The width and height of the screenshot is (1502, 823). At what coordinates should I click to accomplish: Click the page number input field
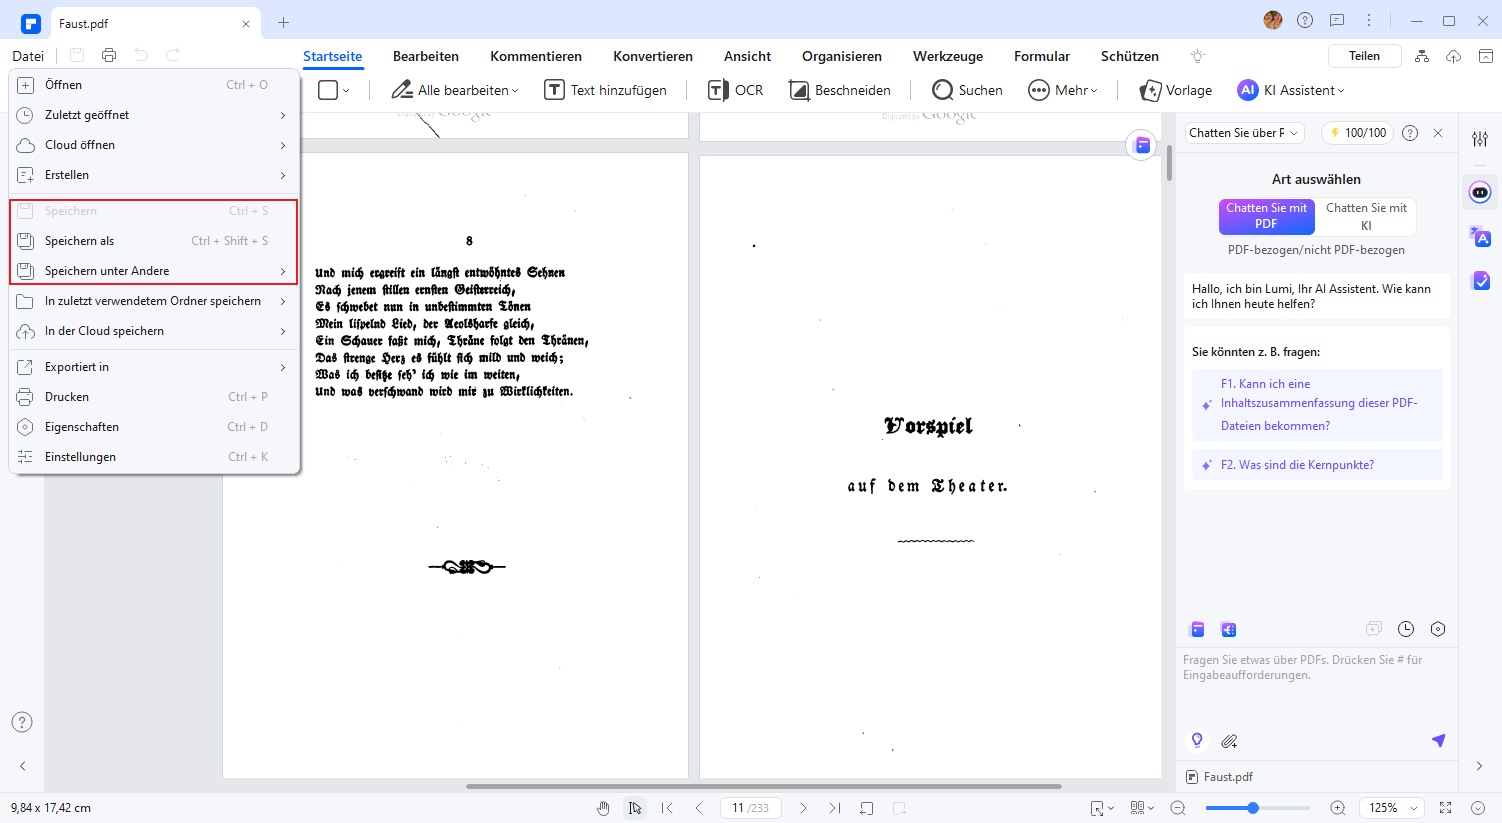(751, 808)
